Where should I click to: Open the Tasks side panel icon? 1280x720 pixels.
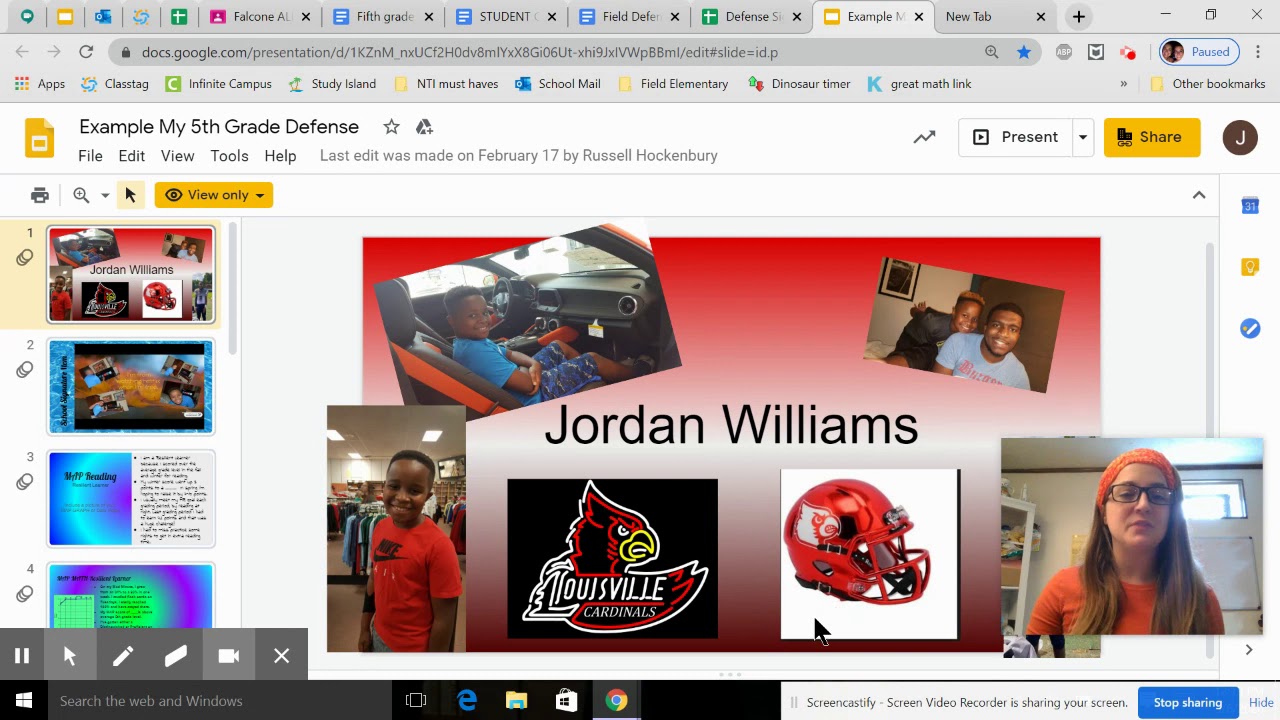[1250, 328]
